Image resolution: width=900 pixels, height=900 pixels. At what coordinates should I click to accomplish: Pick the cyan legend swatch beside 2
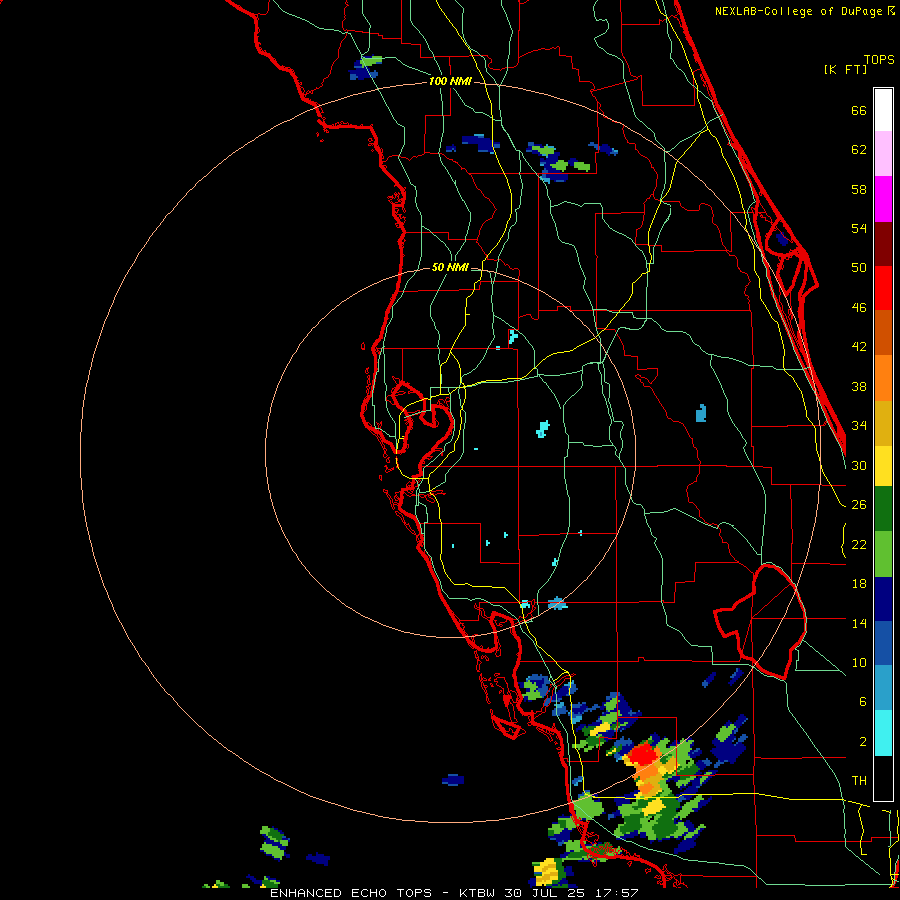[x=883, y=733]
